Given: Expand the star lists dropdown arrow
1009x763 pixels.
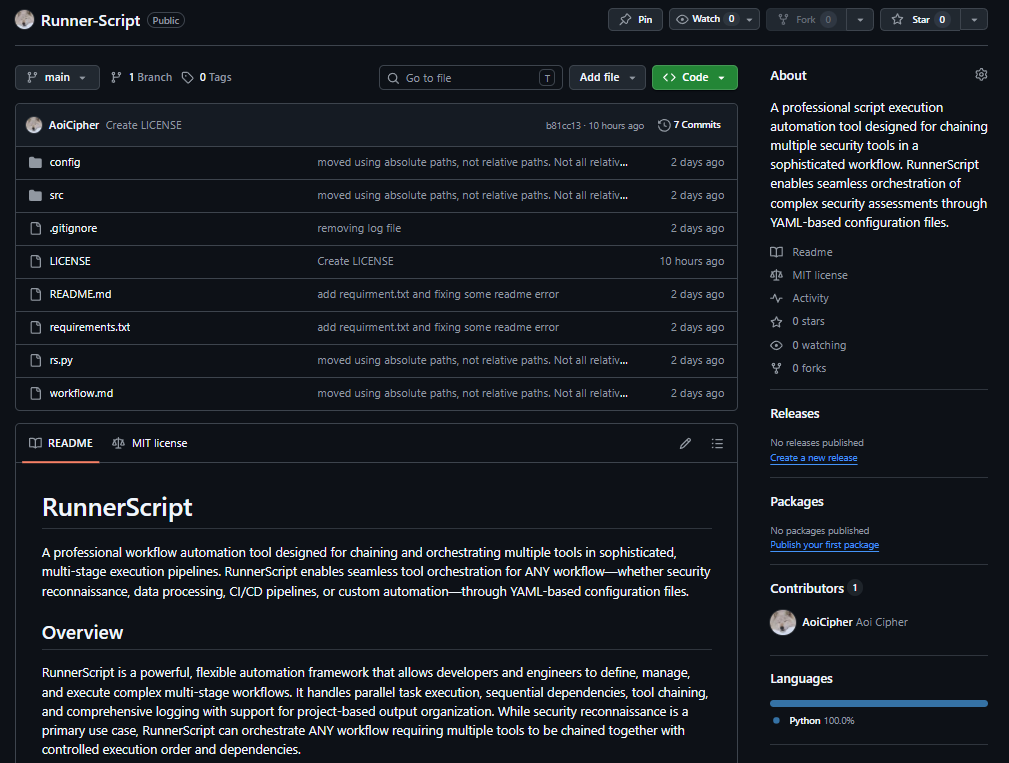Looking at the screenshot, I should point(974,19).
